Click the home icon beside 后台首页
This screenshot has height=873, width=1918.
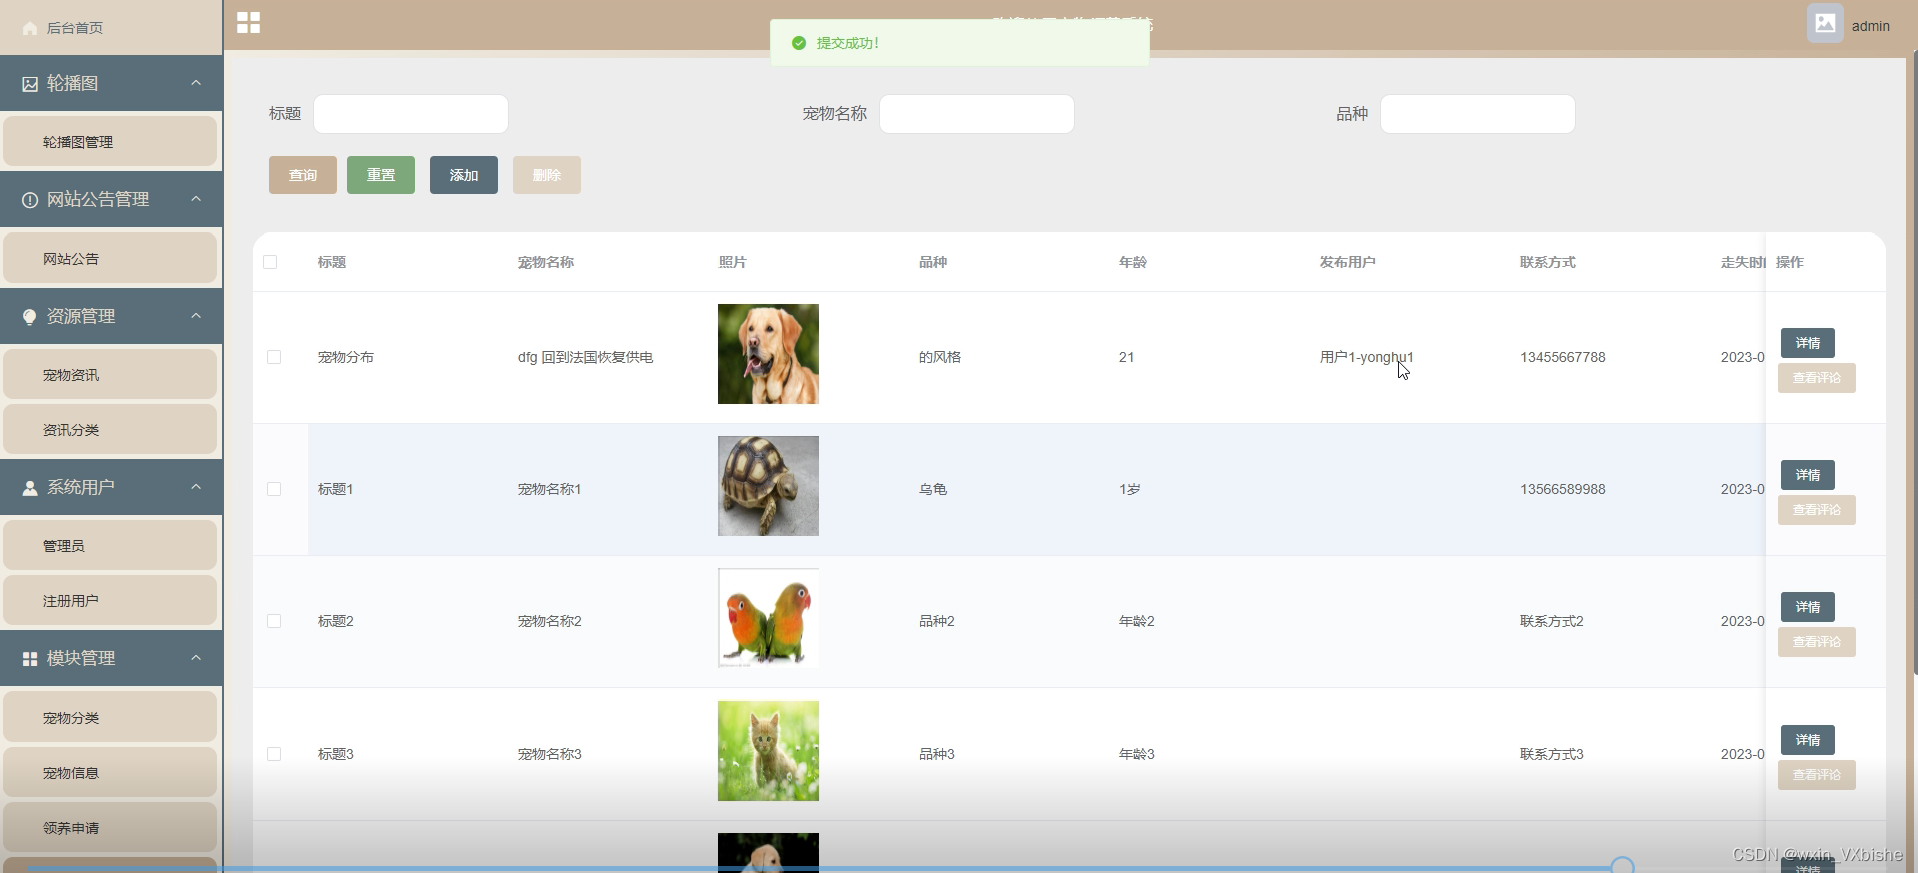[x=30, y=28]
